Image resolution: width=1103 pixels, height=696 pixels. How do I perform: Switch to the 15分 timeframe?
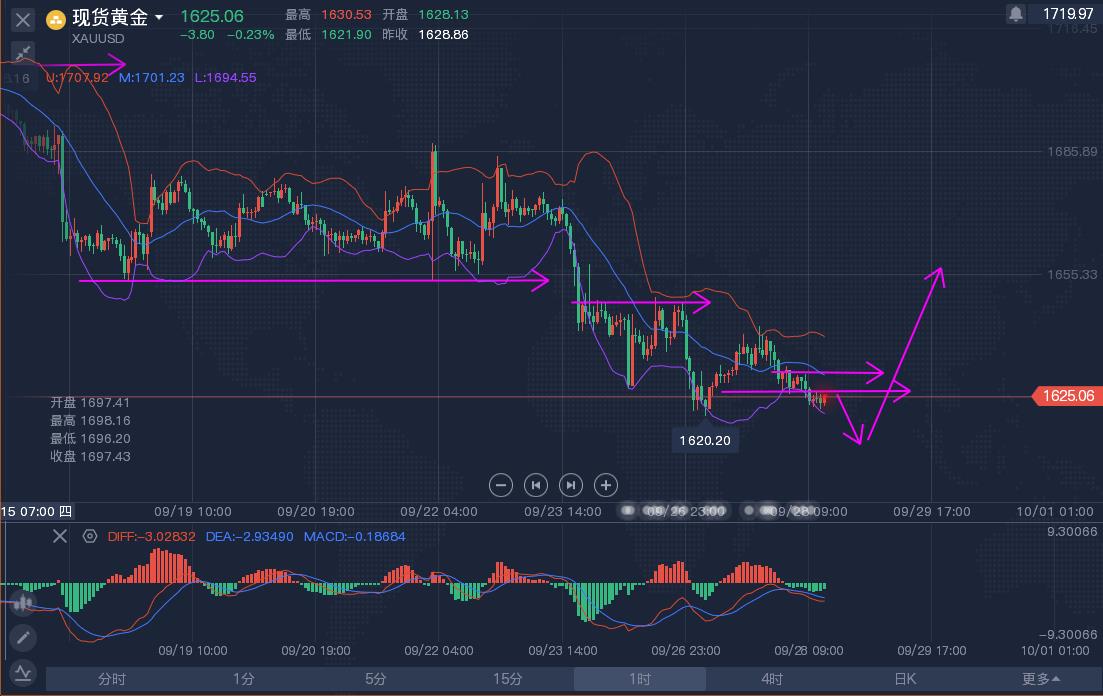click(x=508, y=679)
